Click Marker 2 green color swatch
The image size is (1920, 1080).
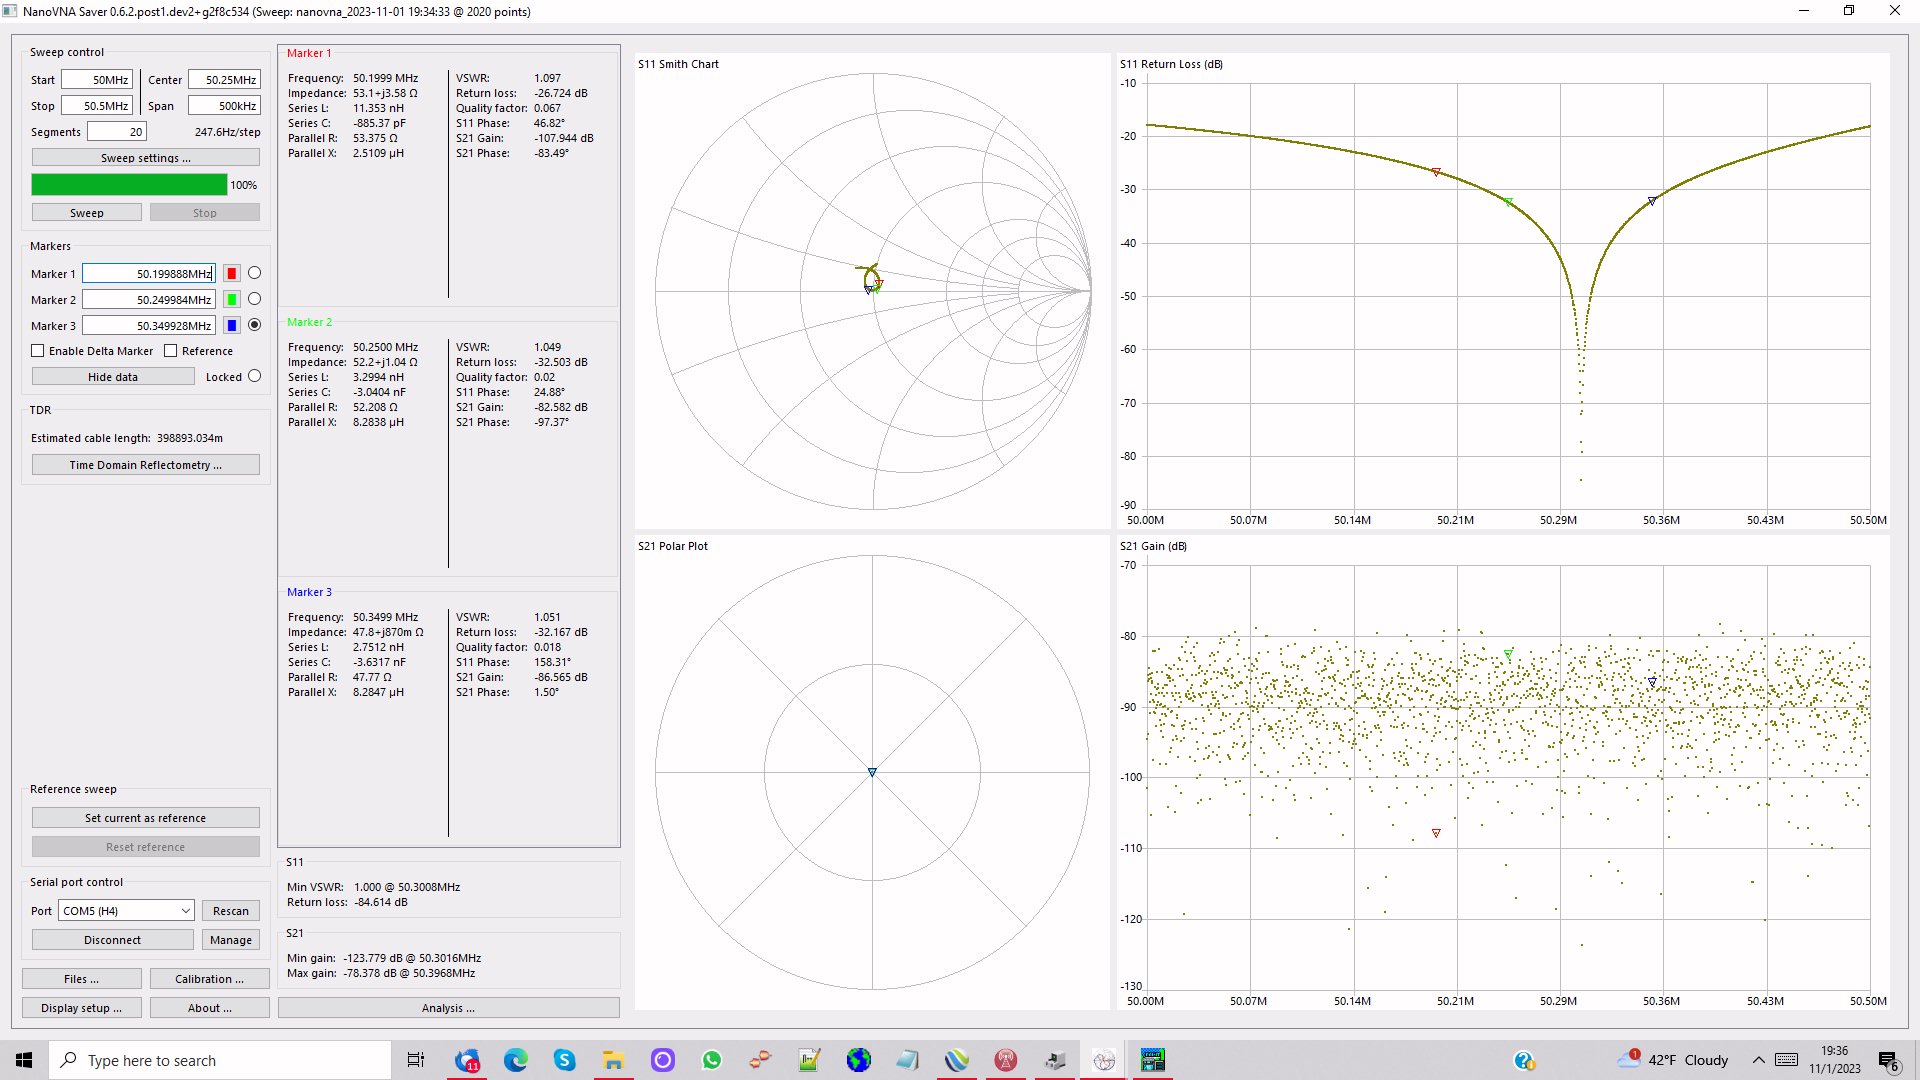[232, 300]
